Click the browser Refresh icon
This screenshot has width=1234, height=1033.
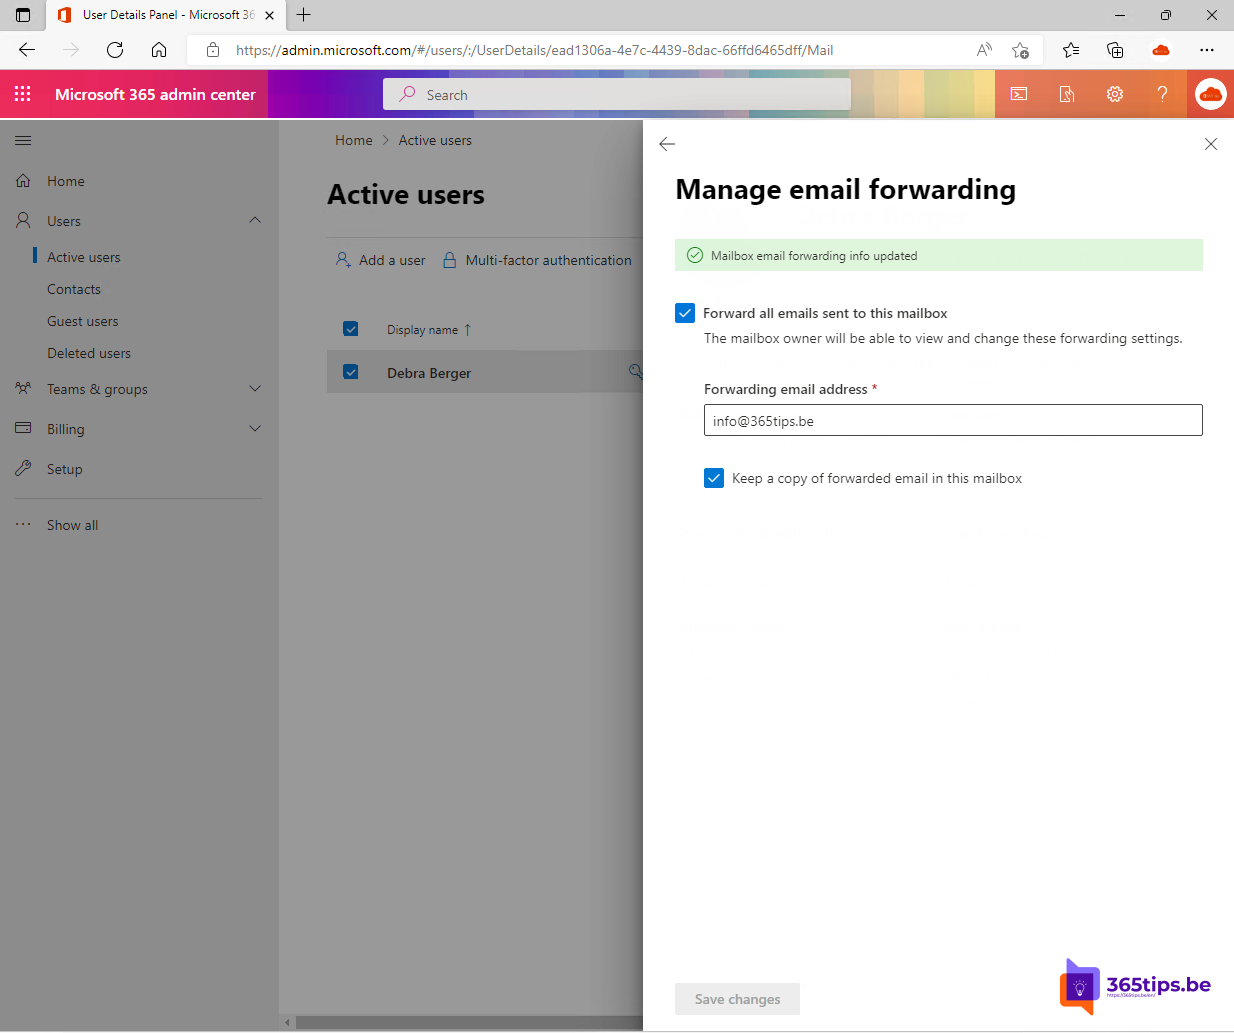tap(115, 50)
